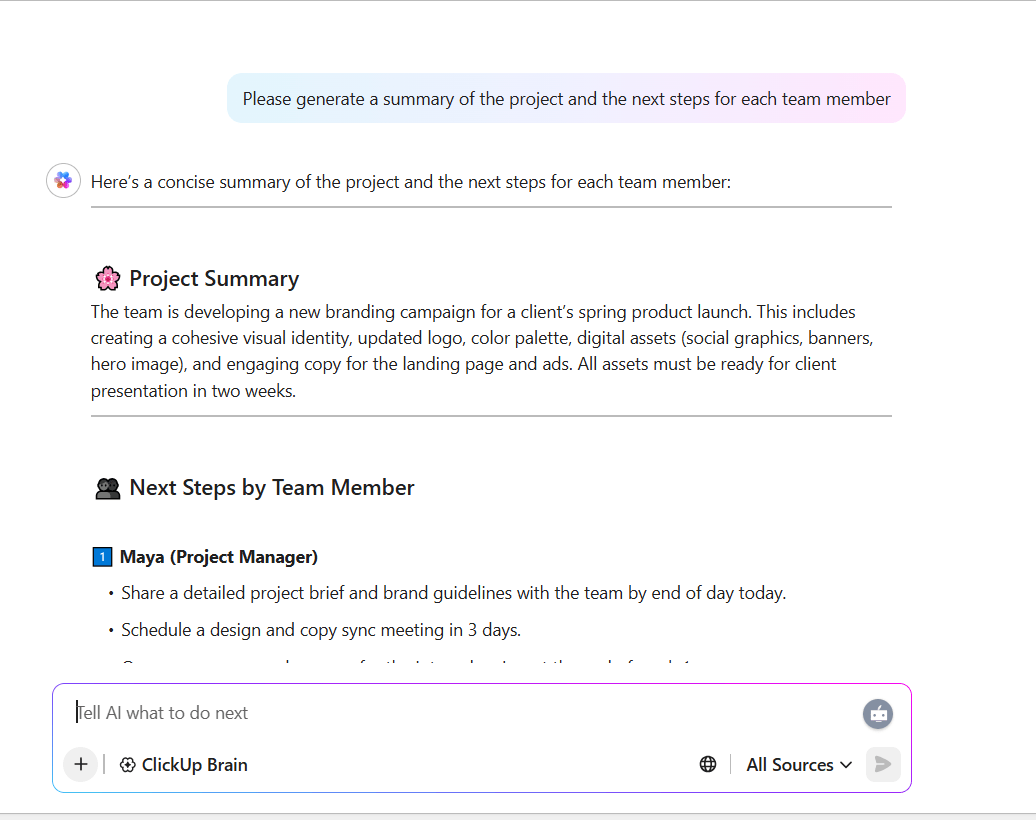Send the message with the arrow button
This screenshot has width=1036, height=820.
pyautogui.click(x=883, y=765)
